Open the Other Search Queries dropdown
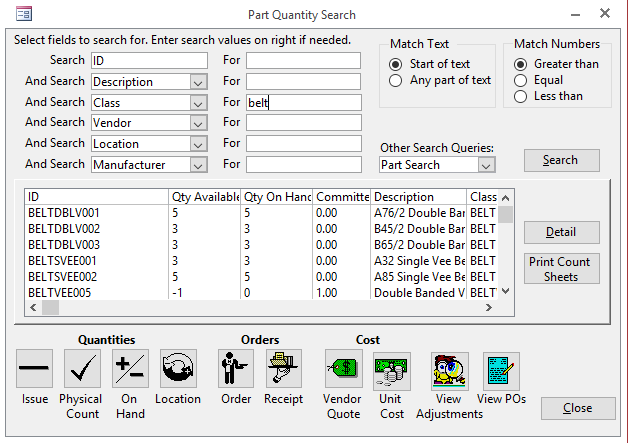The height and width of the screenshot is (443, 628). (x=486, y=165)
